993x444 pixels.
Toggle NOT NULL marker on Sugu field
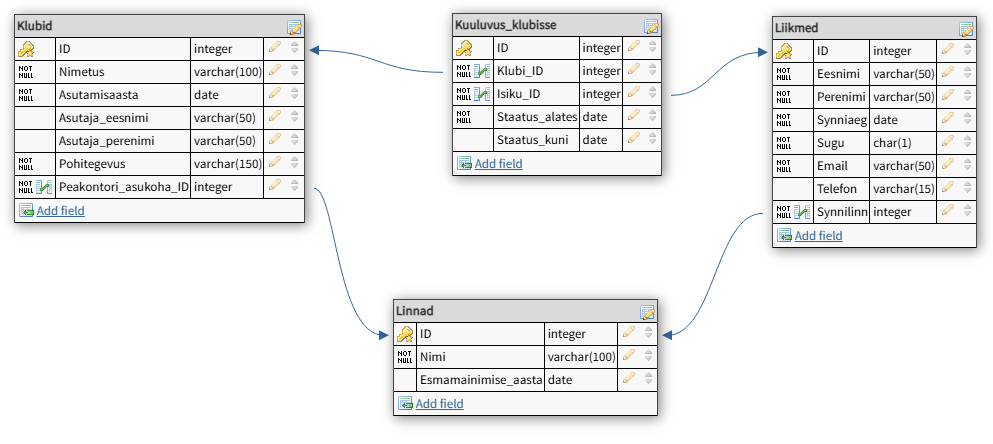coord(783,143)
